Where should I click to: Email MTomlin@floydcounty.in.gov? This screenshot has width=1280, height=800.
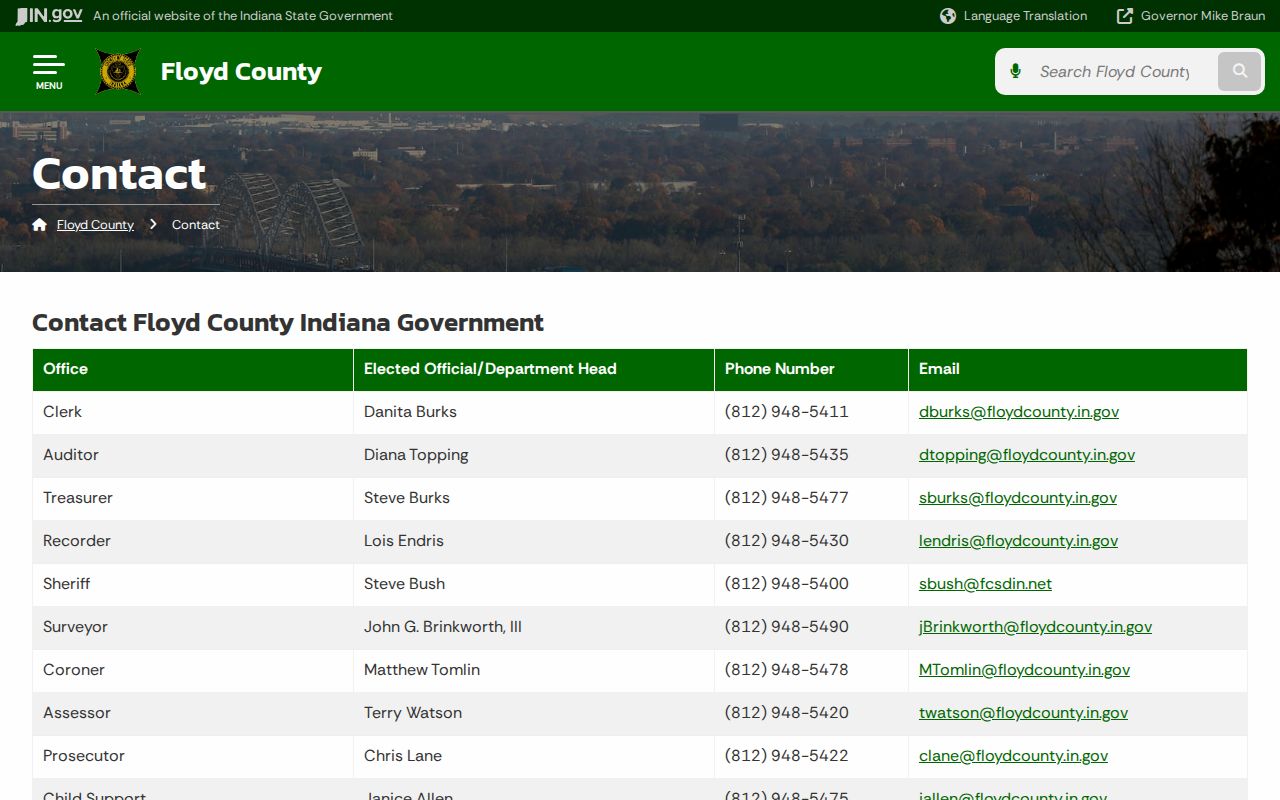tap(1024, 670)
